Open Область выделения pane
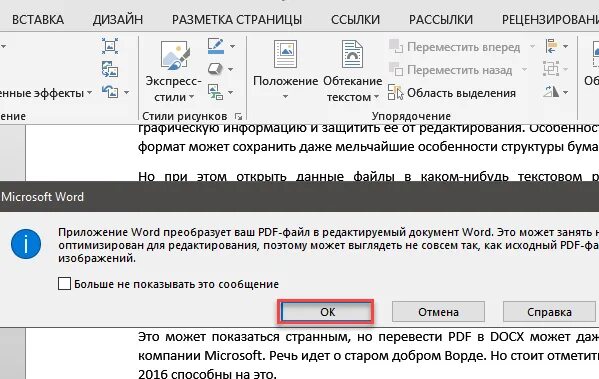 [452, 93]
